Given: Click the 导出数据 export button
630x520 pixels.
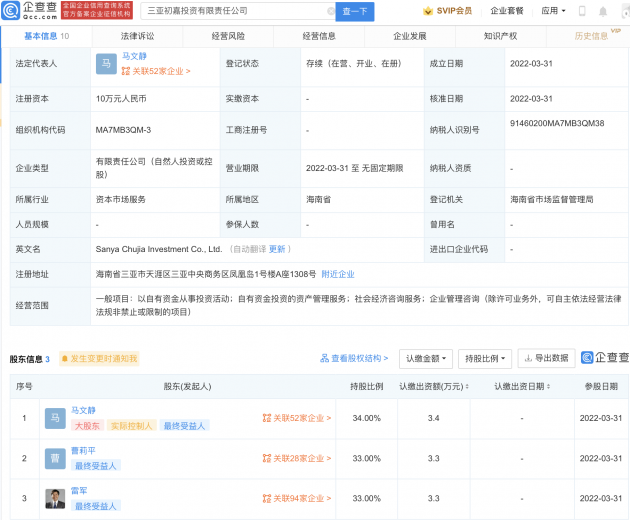Looking at the screenshot, I should [x=546, y=358].
